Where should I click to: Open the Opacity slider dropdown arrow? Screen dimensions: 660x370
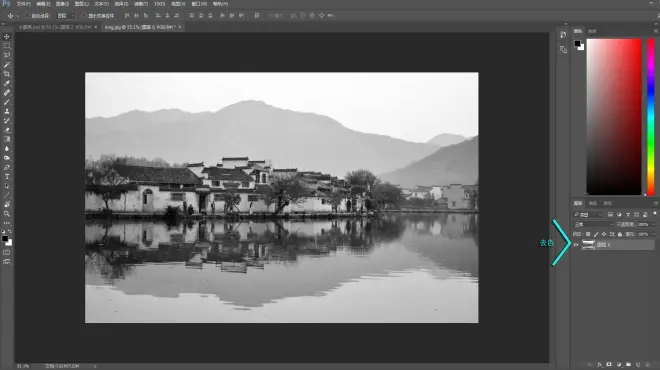tap(654, 225)
